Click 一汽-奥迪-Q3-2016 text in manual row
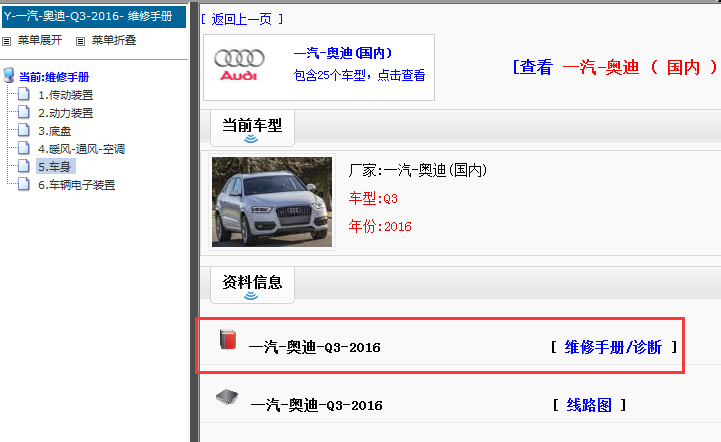This screenshot has width=721, height=442. 315,347
